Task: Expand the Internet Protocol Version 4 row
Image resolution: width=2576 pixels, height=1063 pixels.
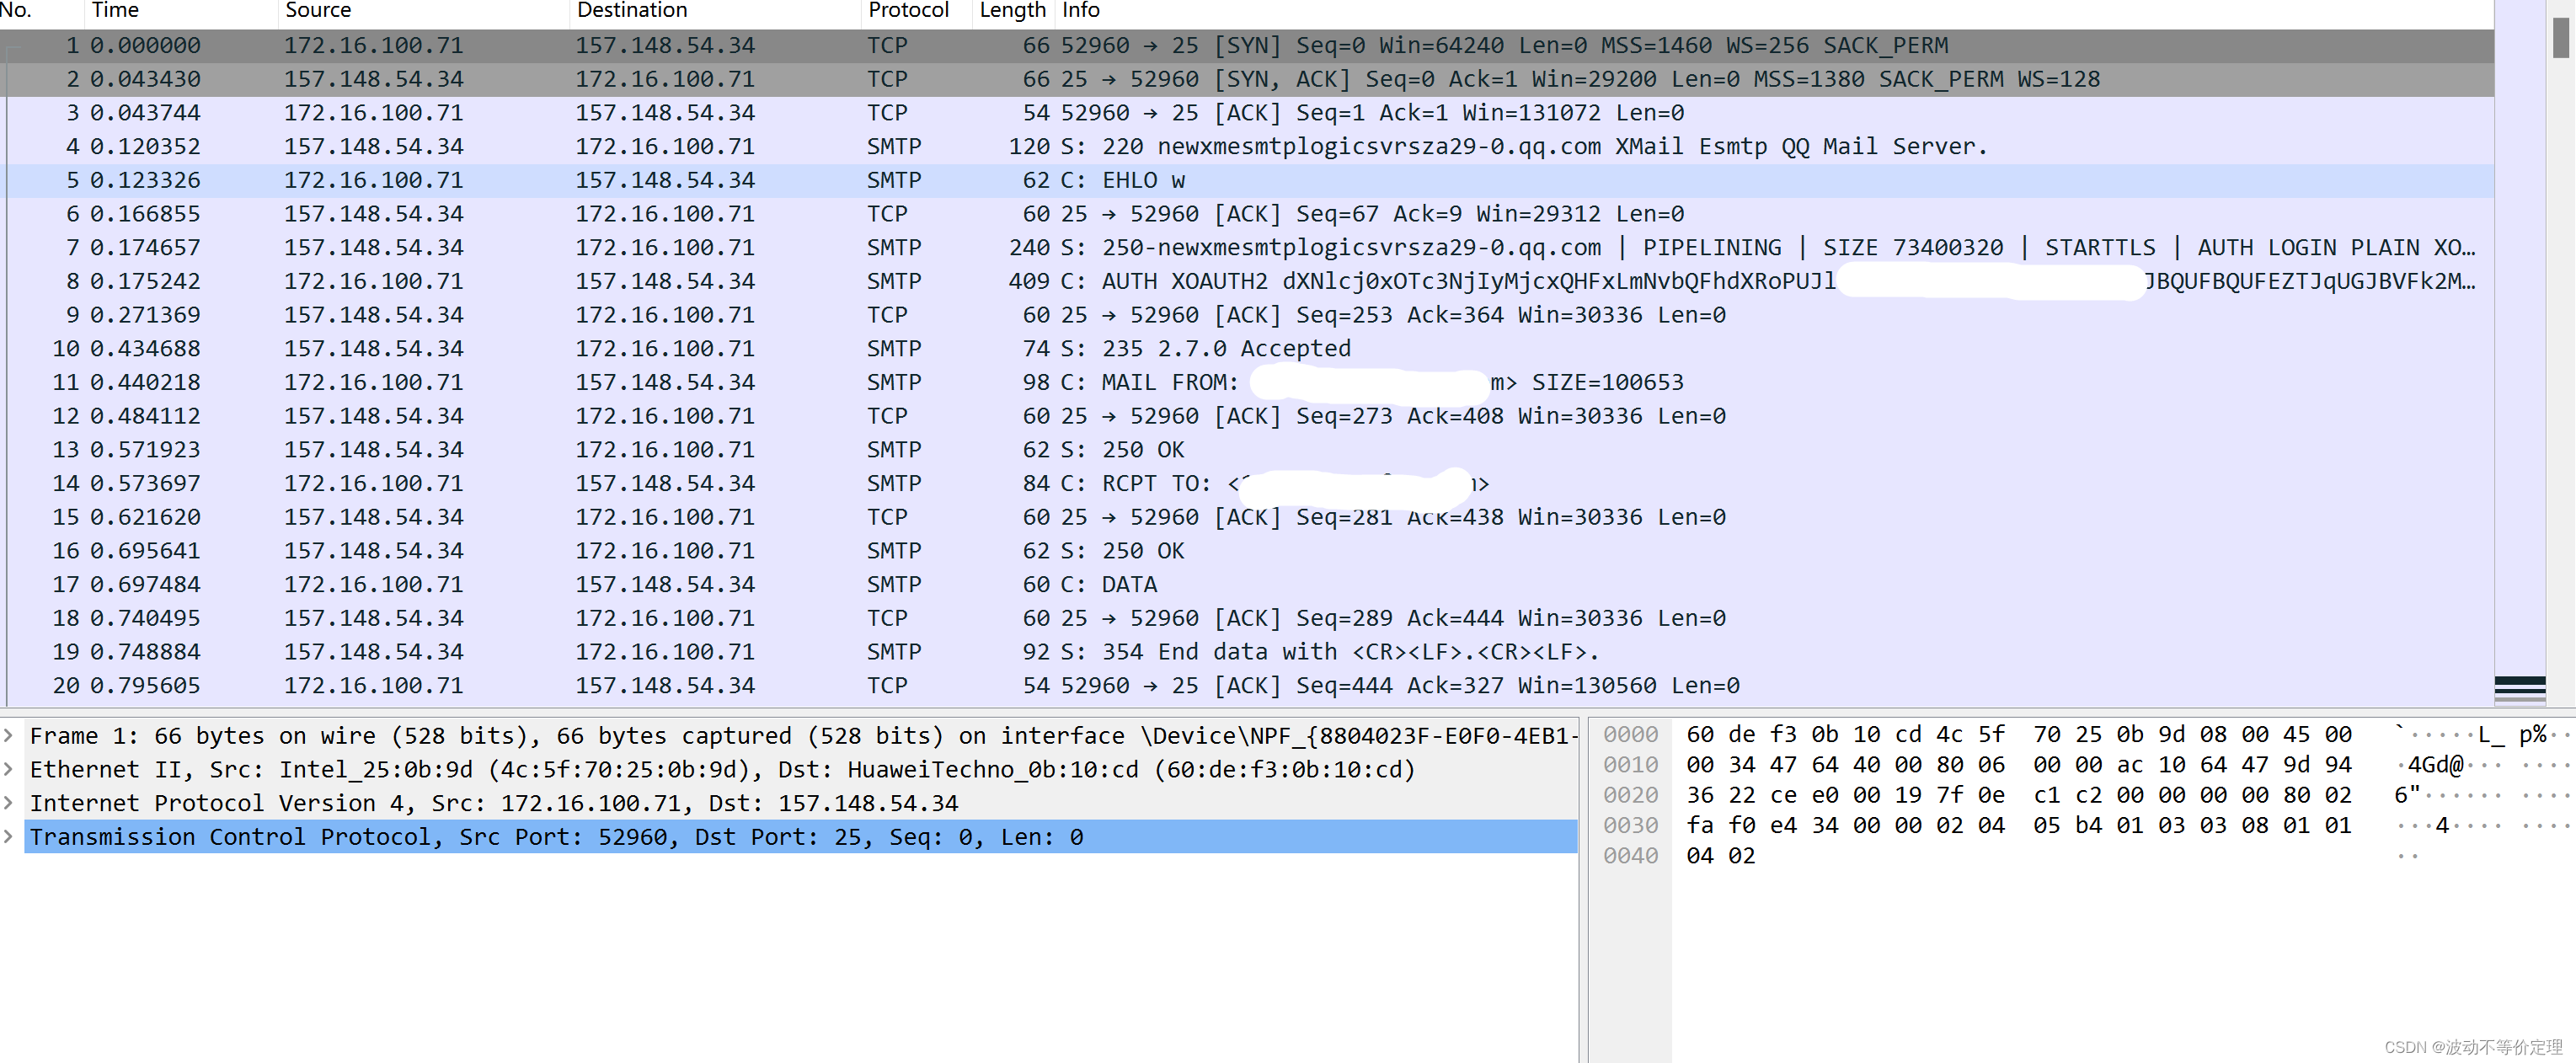Action: click(x=9, y=803)
